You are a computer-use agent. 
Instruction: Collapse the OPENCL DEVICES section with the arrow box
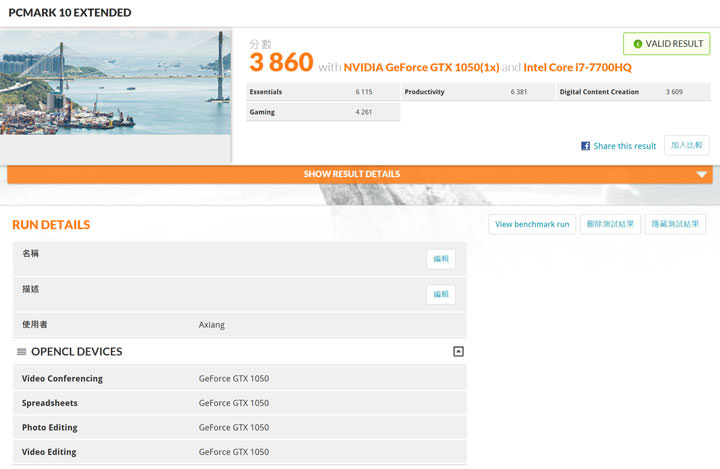click(x=458, y=352)
